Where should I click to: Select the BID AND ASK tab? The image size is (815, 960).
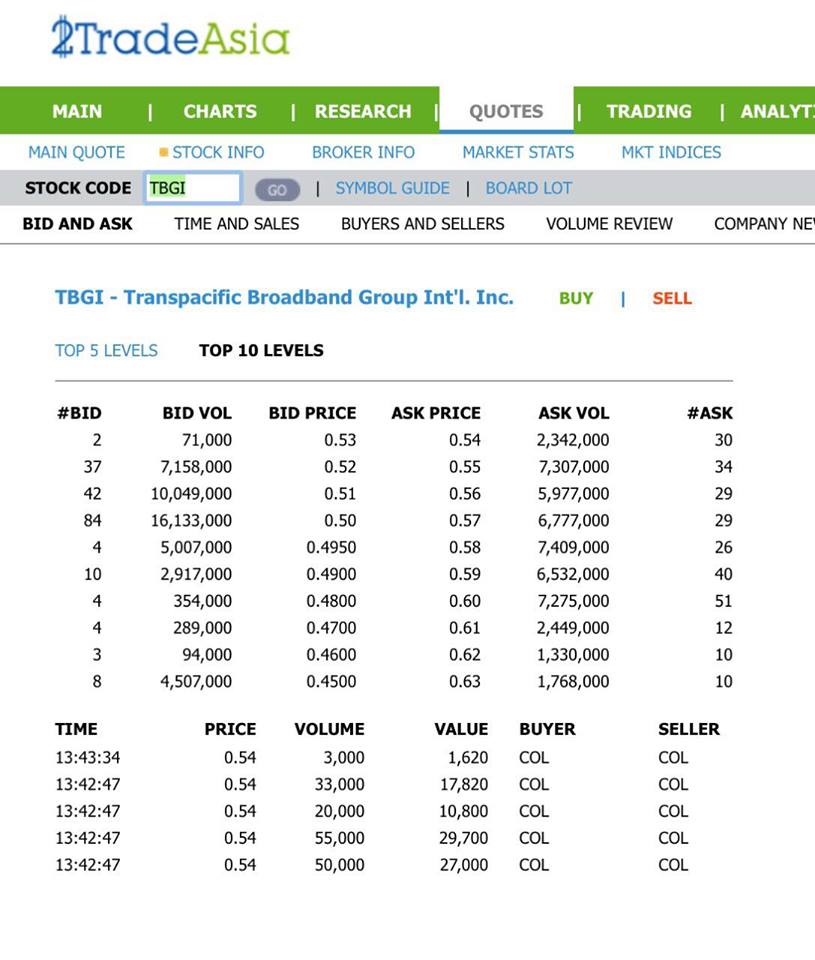[77, 224]
